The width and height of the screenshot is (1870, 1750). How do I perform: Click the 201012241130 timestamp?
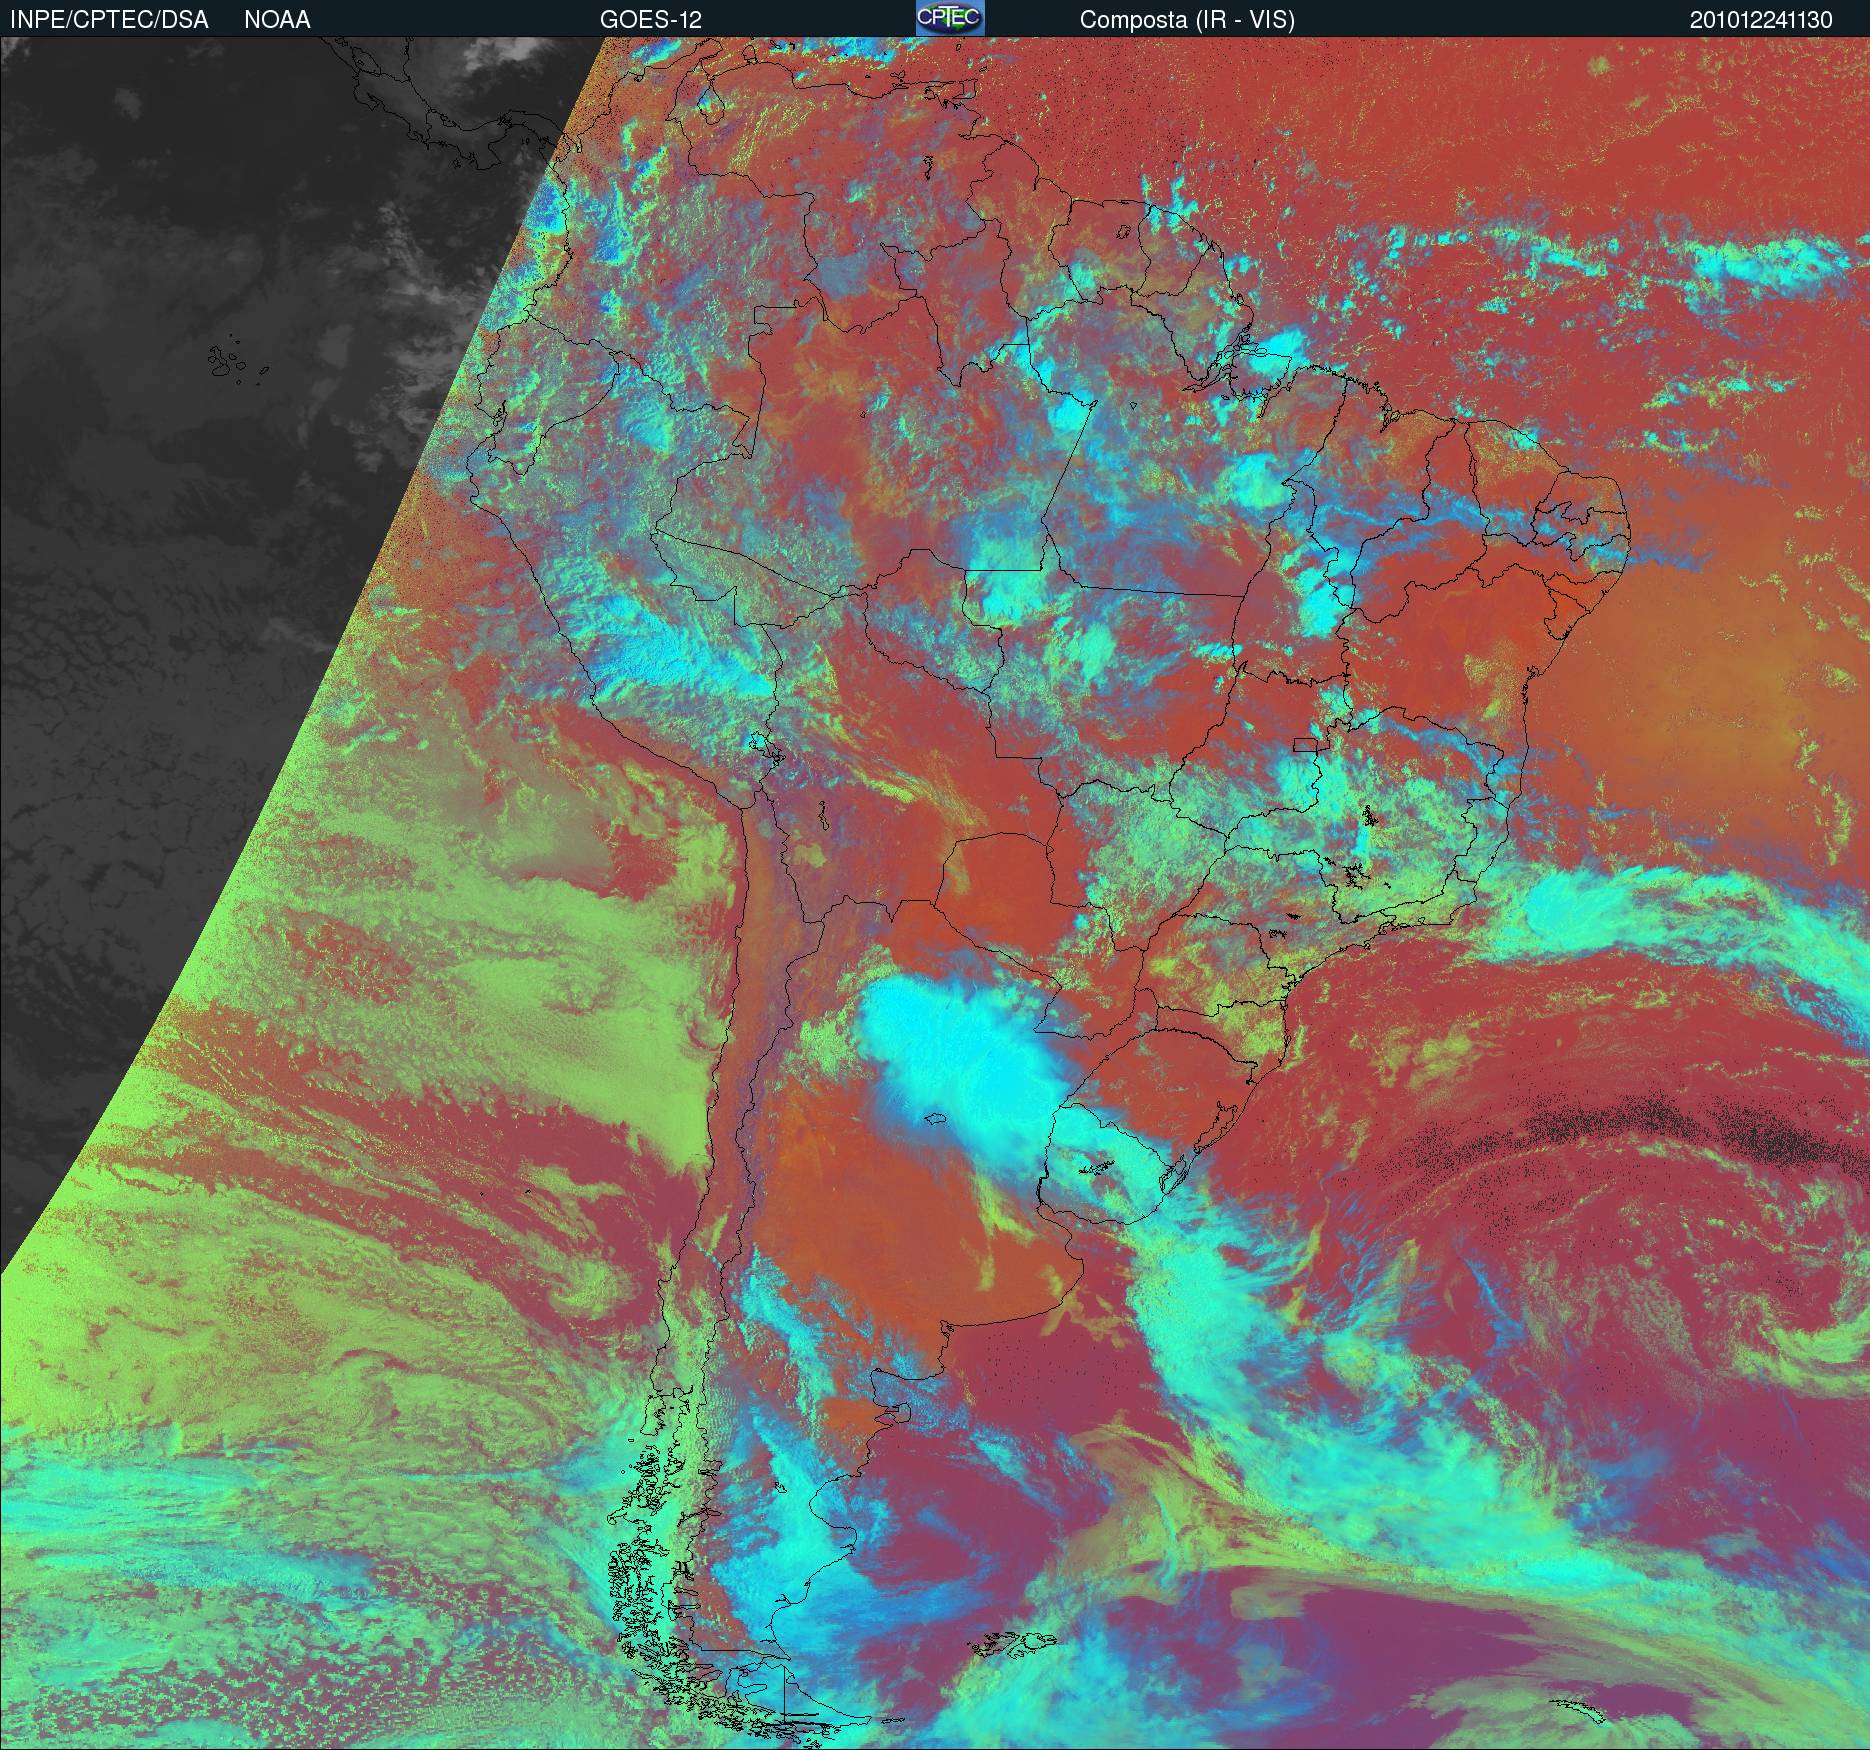click(x=1761, y=20)
